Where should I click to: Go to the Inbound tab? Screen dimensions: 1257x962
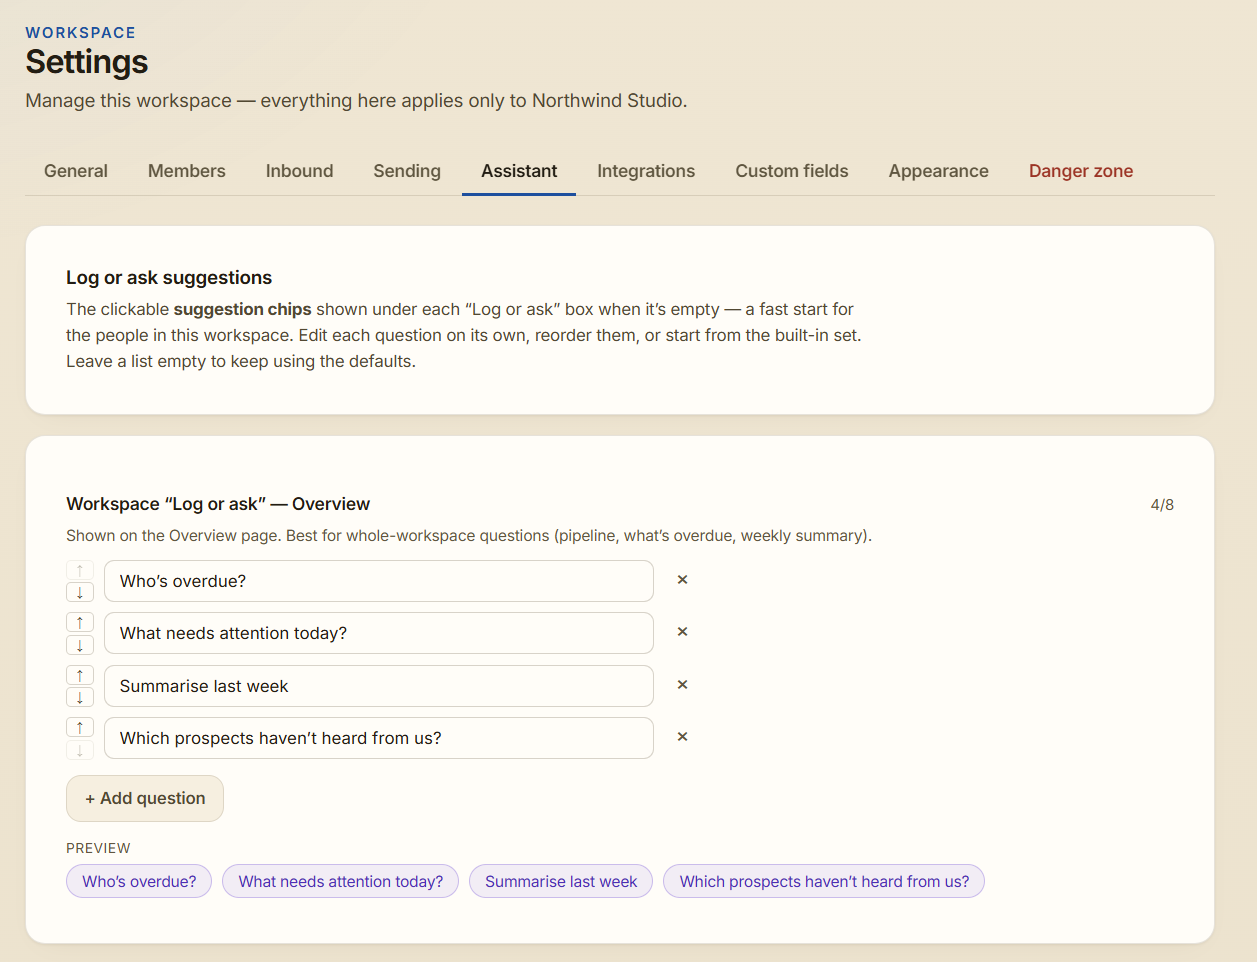point(299,171)
